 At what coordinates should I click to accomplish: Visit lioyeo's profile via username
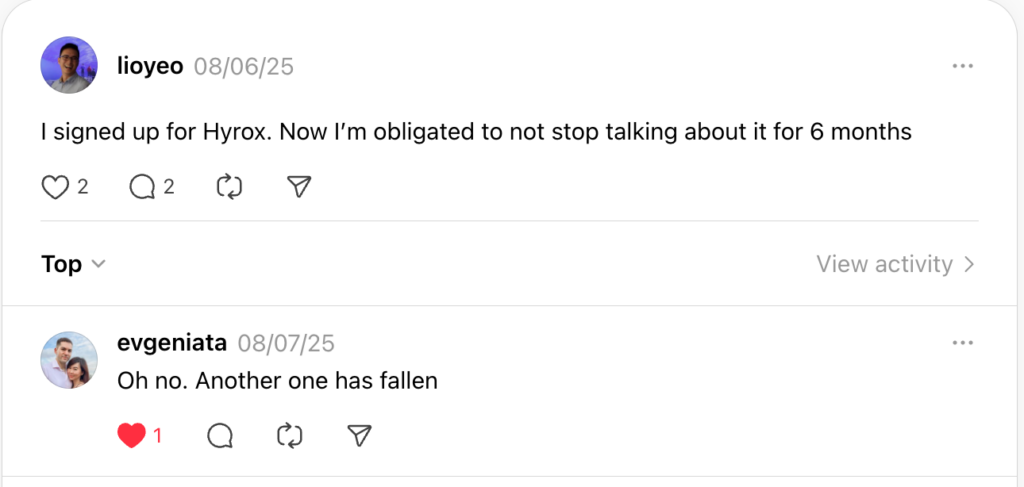click(150, 66)
